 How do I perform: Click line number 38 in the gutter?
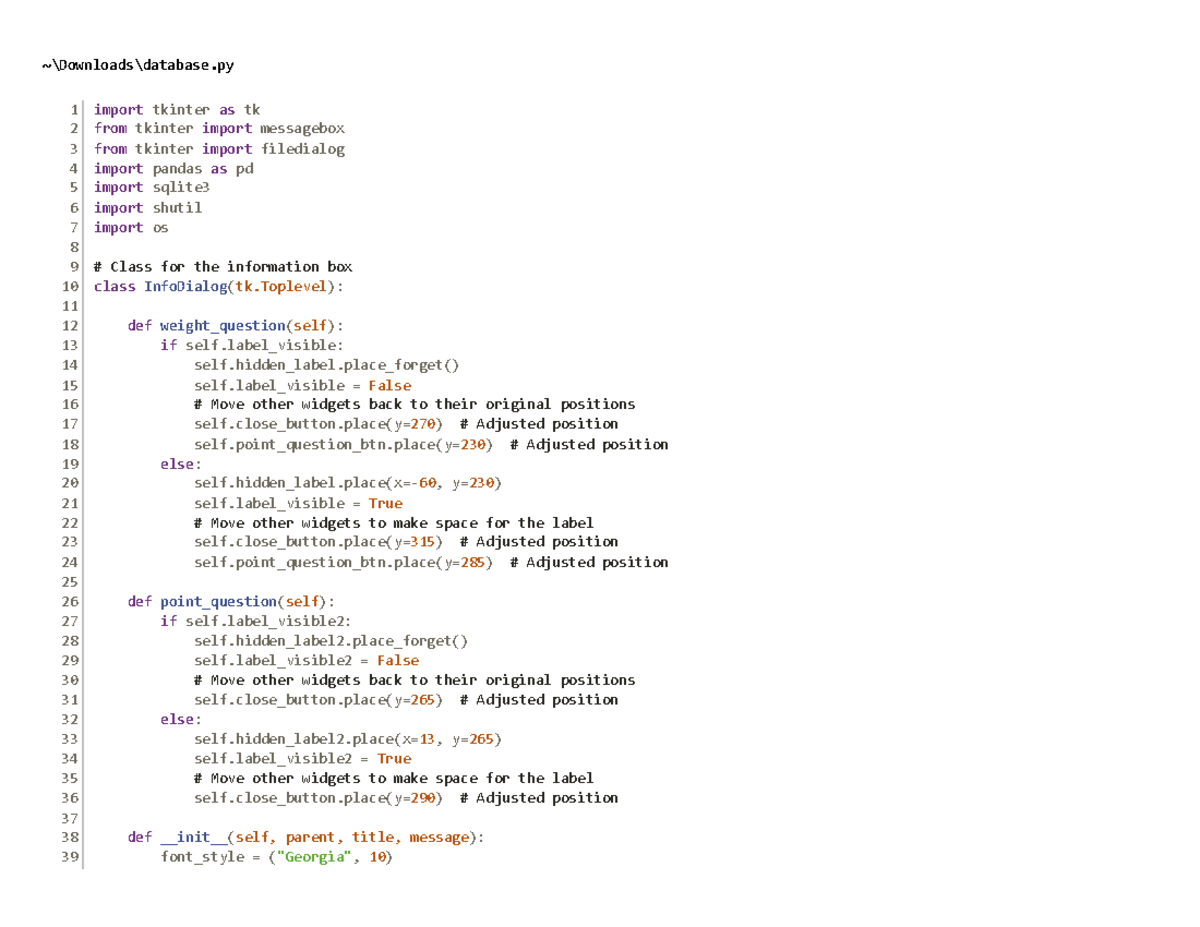pos(71,837)
